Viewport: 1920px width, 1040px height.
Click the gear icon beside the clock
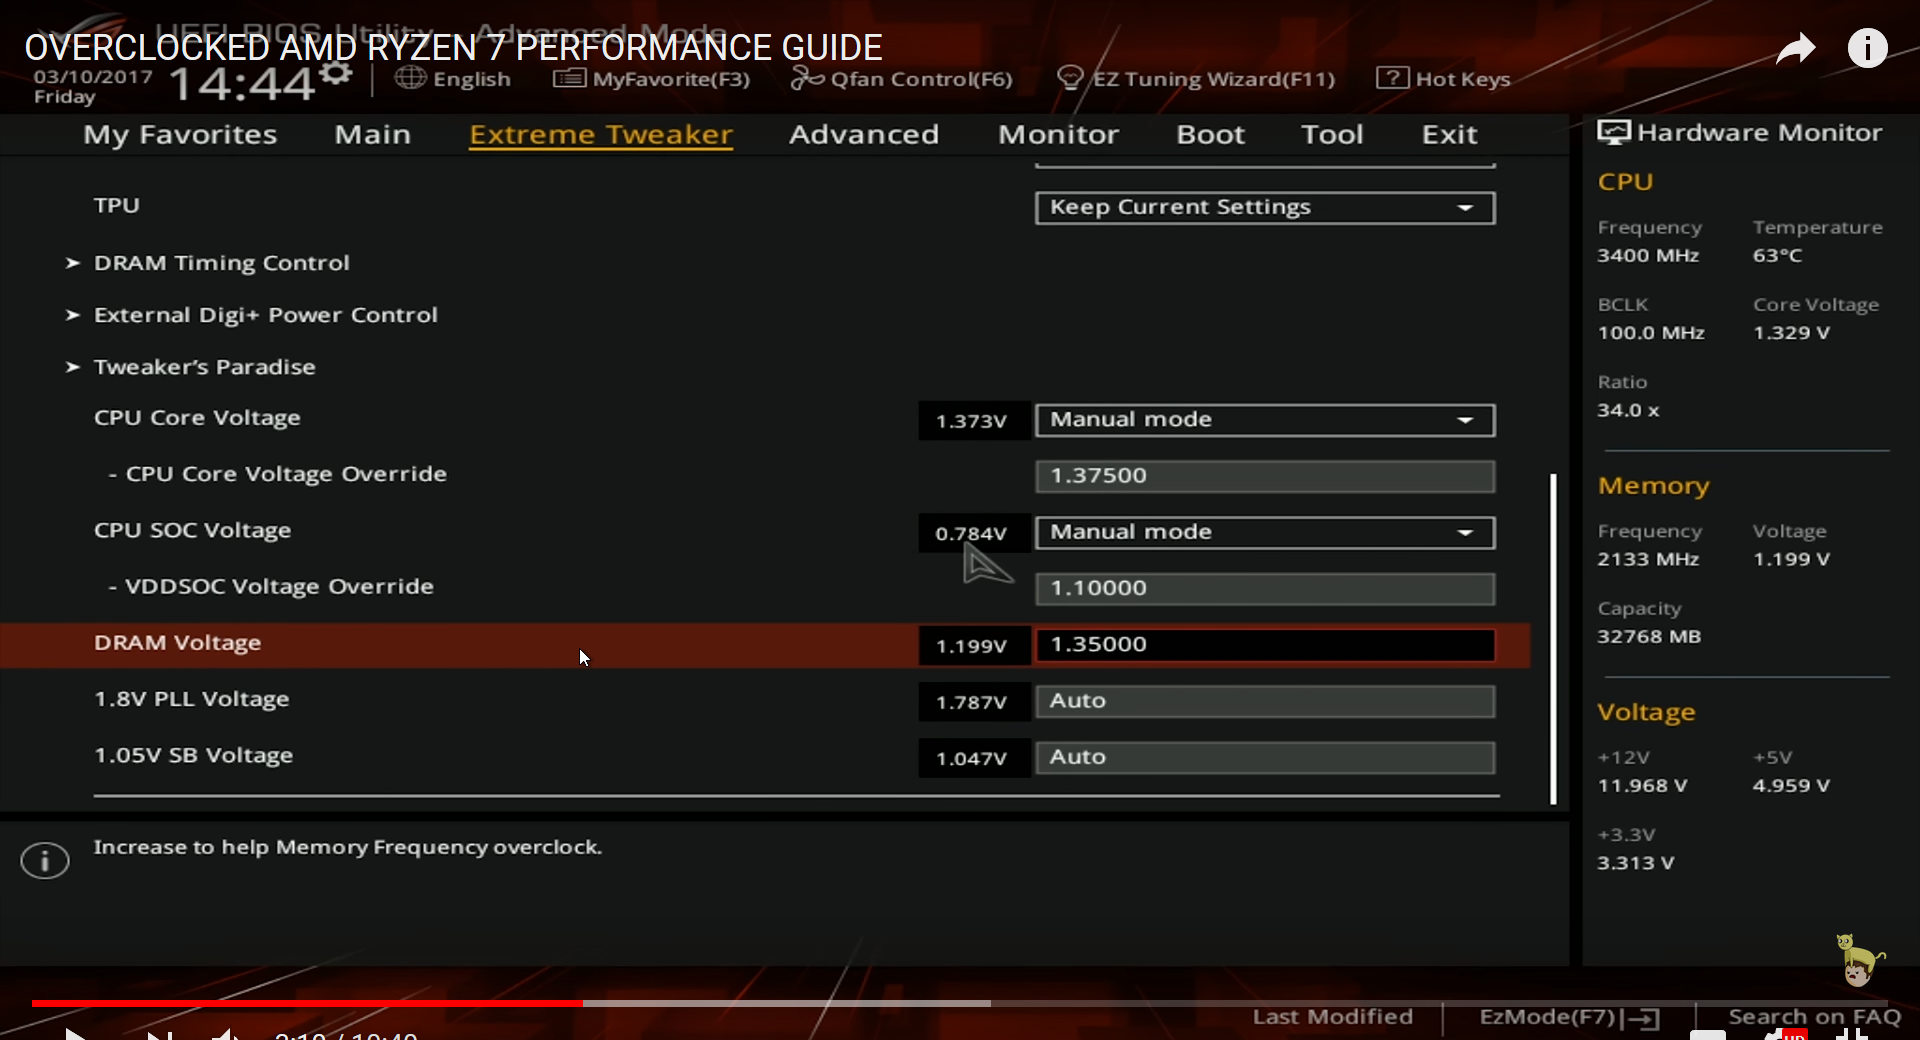click(337, 73)
